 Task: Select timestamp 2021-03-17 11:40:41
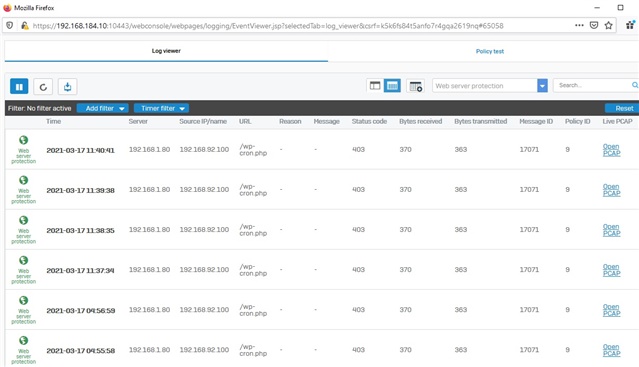pyautogui.click(x=80, y=150)
